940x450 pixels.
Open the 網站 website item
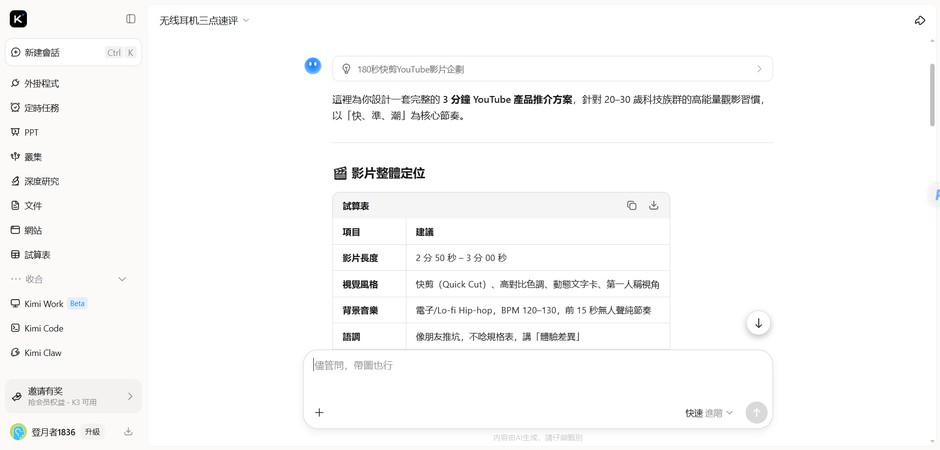click(x=73, y=230)
